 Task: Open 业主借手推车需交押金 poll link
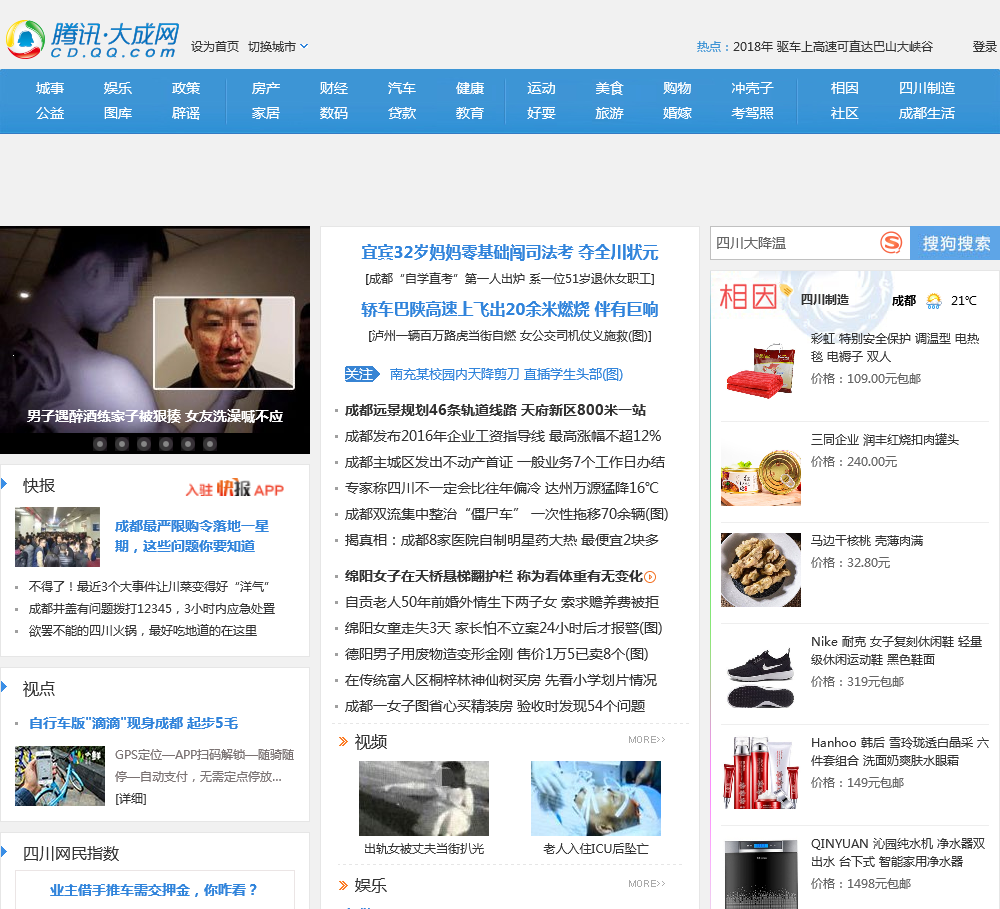pyautogui.click(x=154, y=890)
